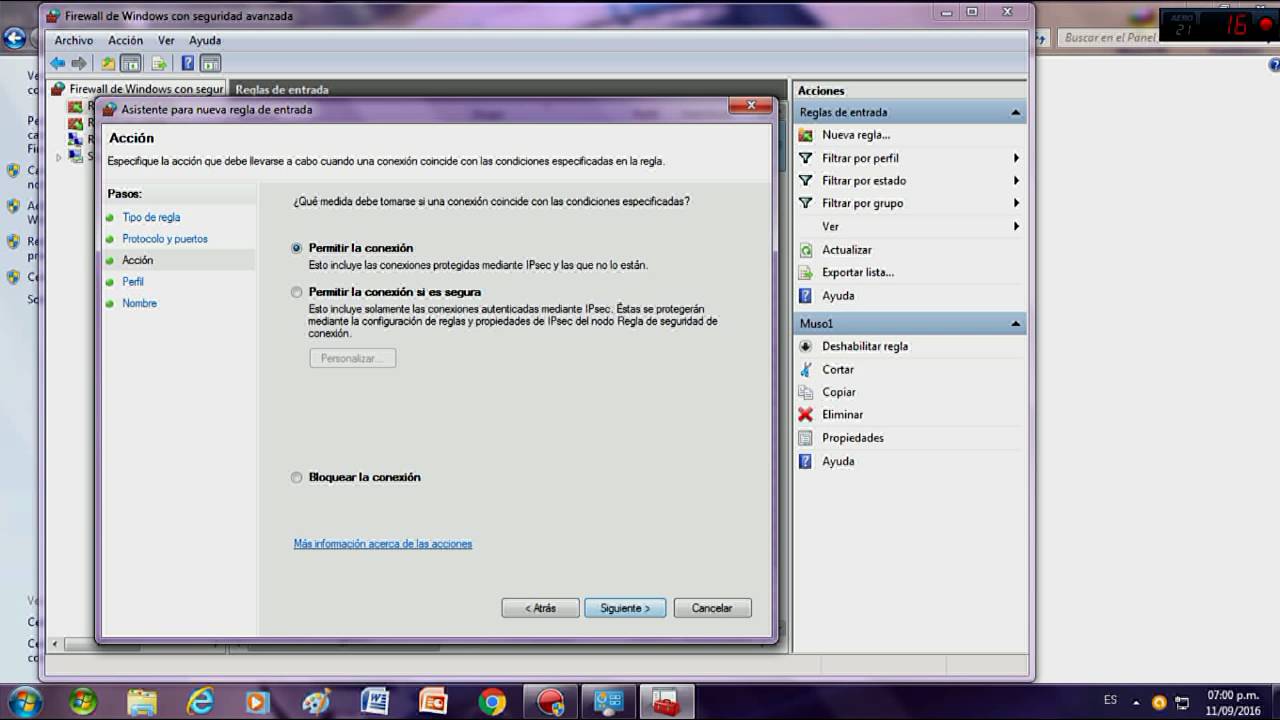Show hidden system tray icons arrow
Screen dimensions: 1280x720
[x=1136, y=702]
